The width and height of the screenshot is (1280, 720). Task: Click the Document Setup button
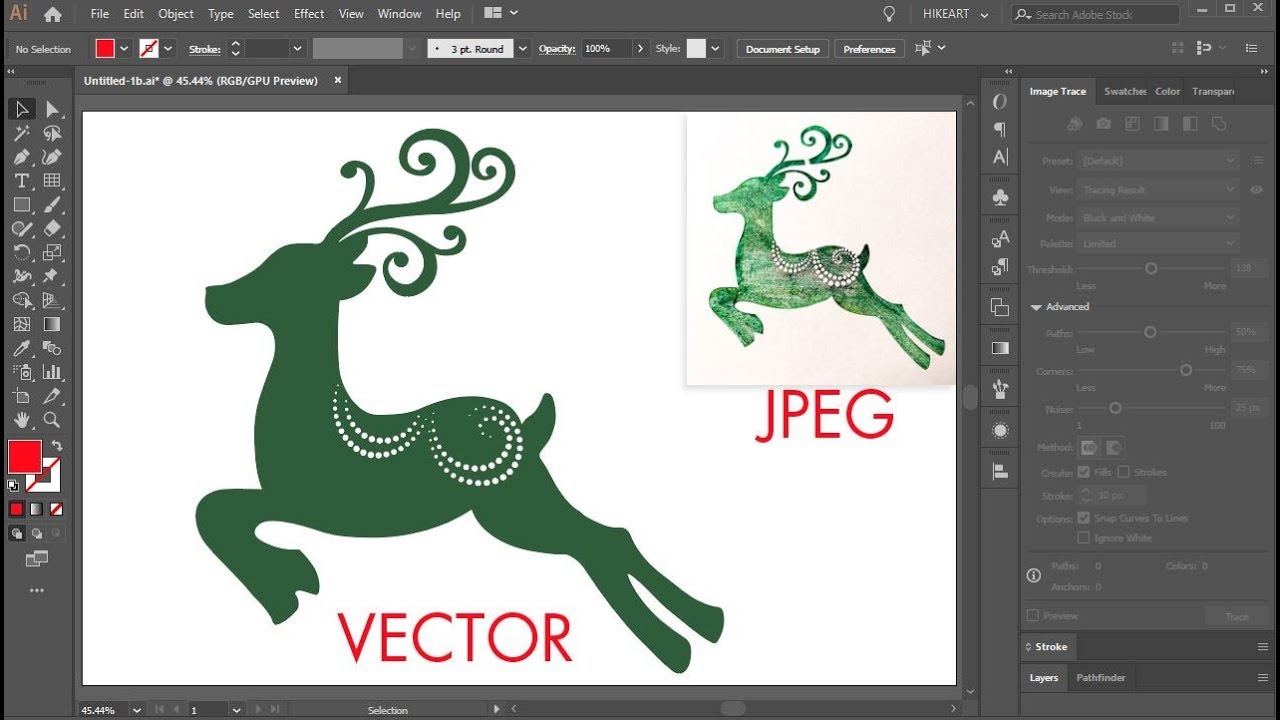click(x=782, y=48)
